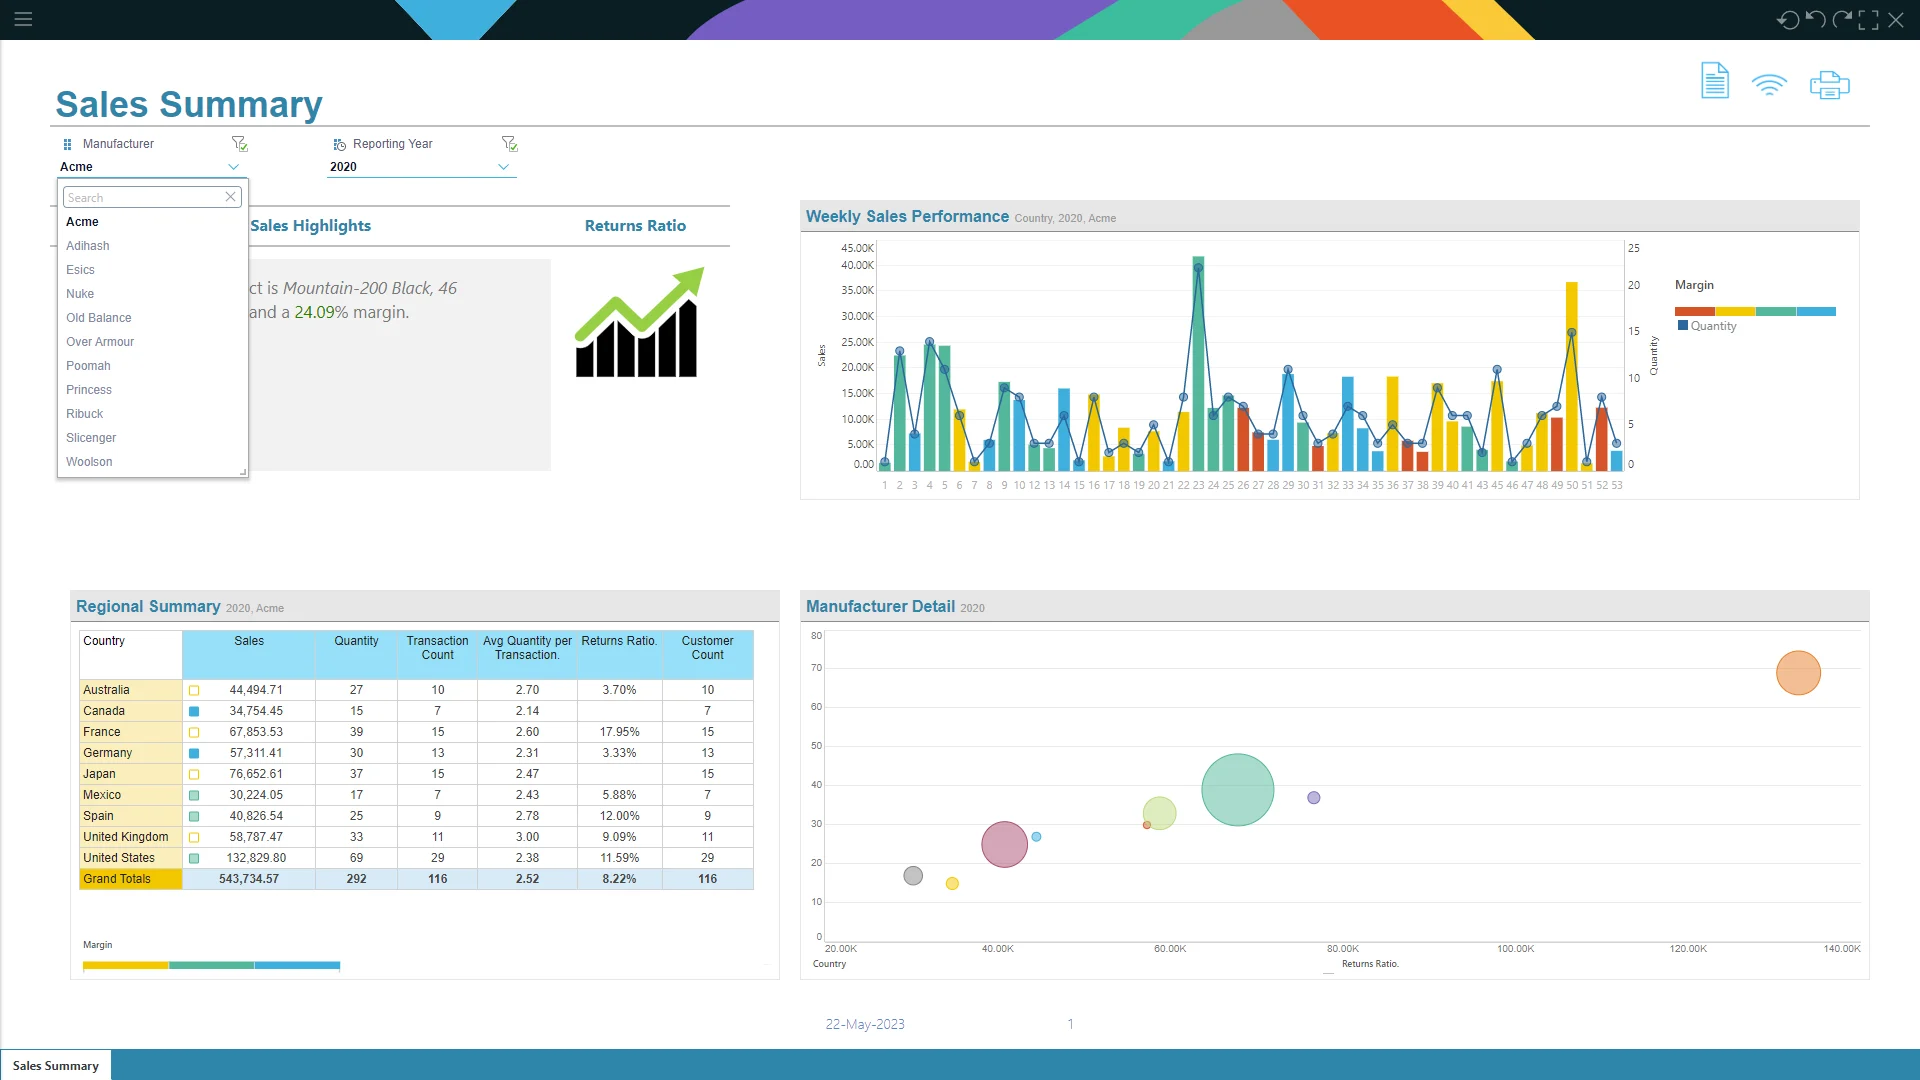The image size is (1920, 1080).
Task: Collapse the Manufacturer Acme dropdown
Action: point(233,167)
